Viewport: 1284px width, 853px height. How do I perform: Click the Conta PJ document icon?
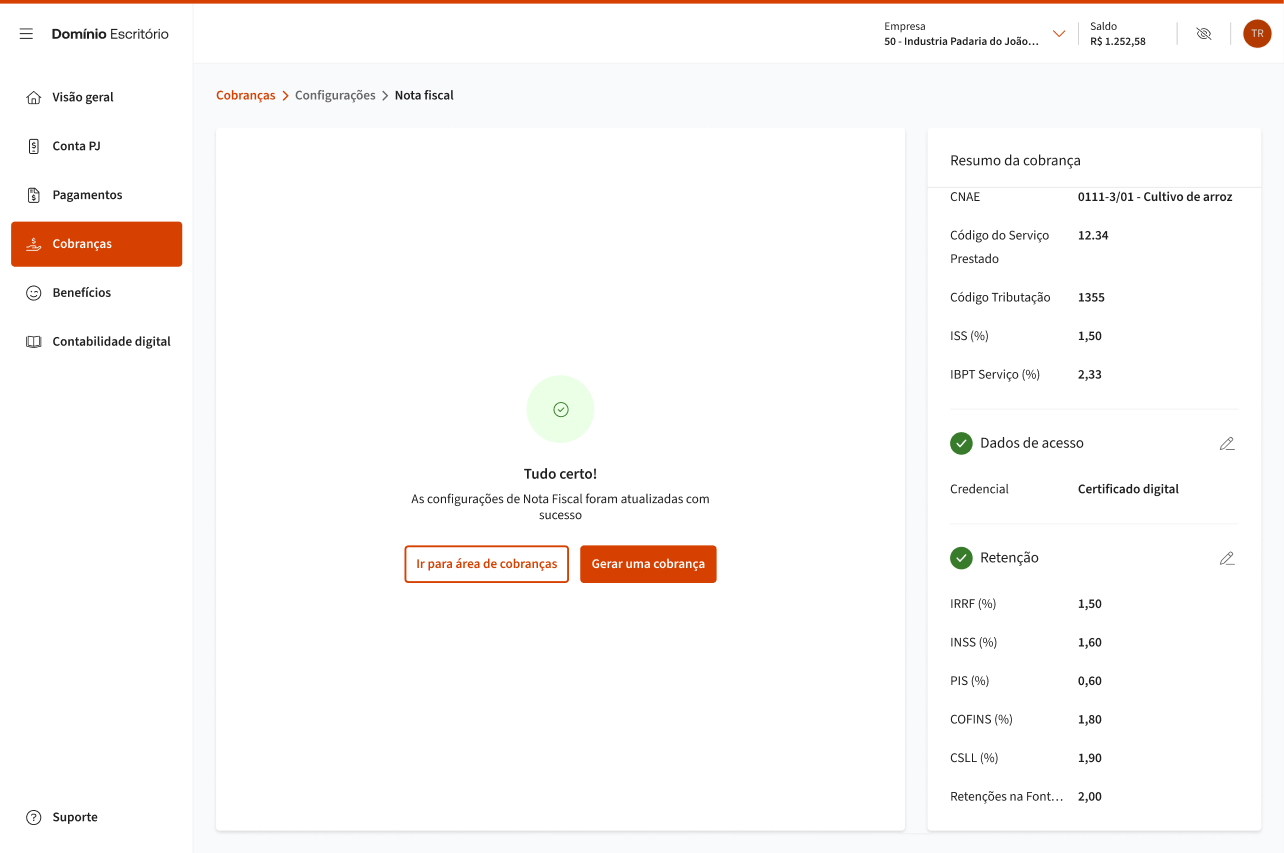tap(33, 146)
